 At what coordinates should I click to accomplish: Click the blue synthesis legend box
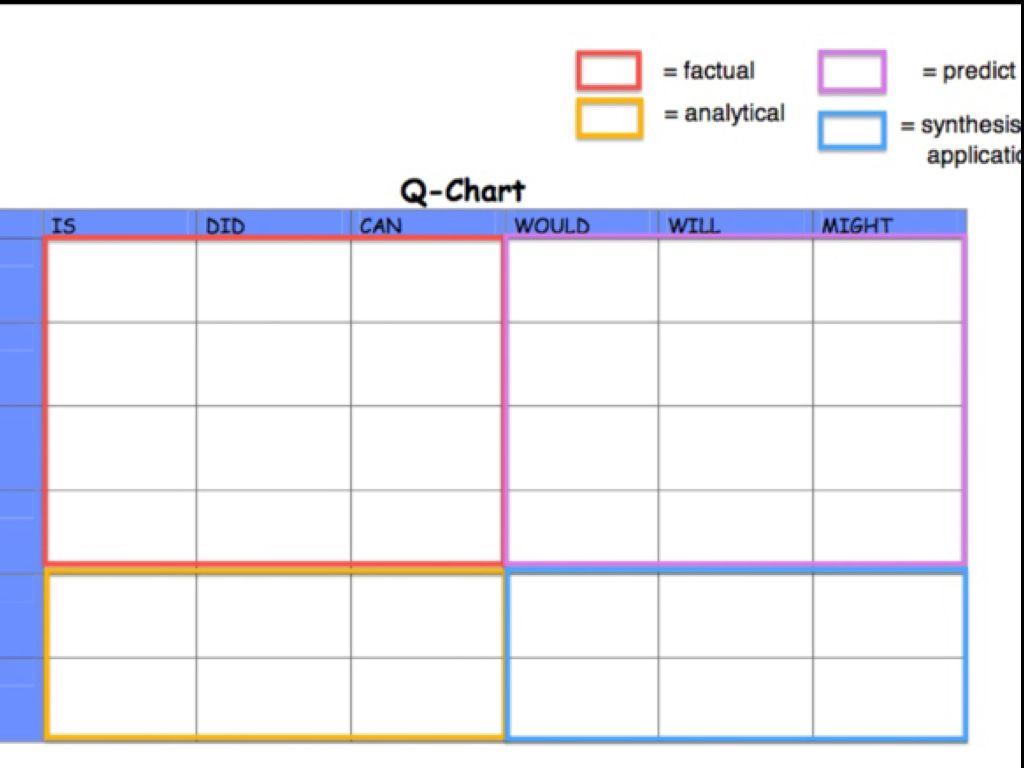(852, 131)
